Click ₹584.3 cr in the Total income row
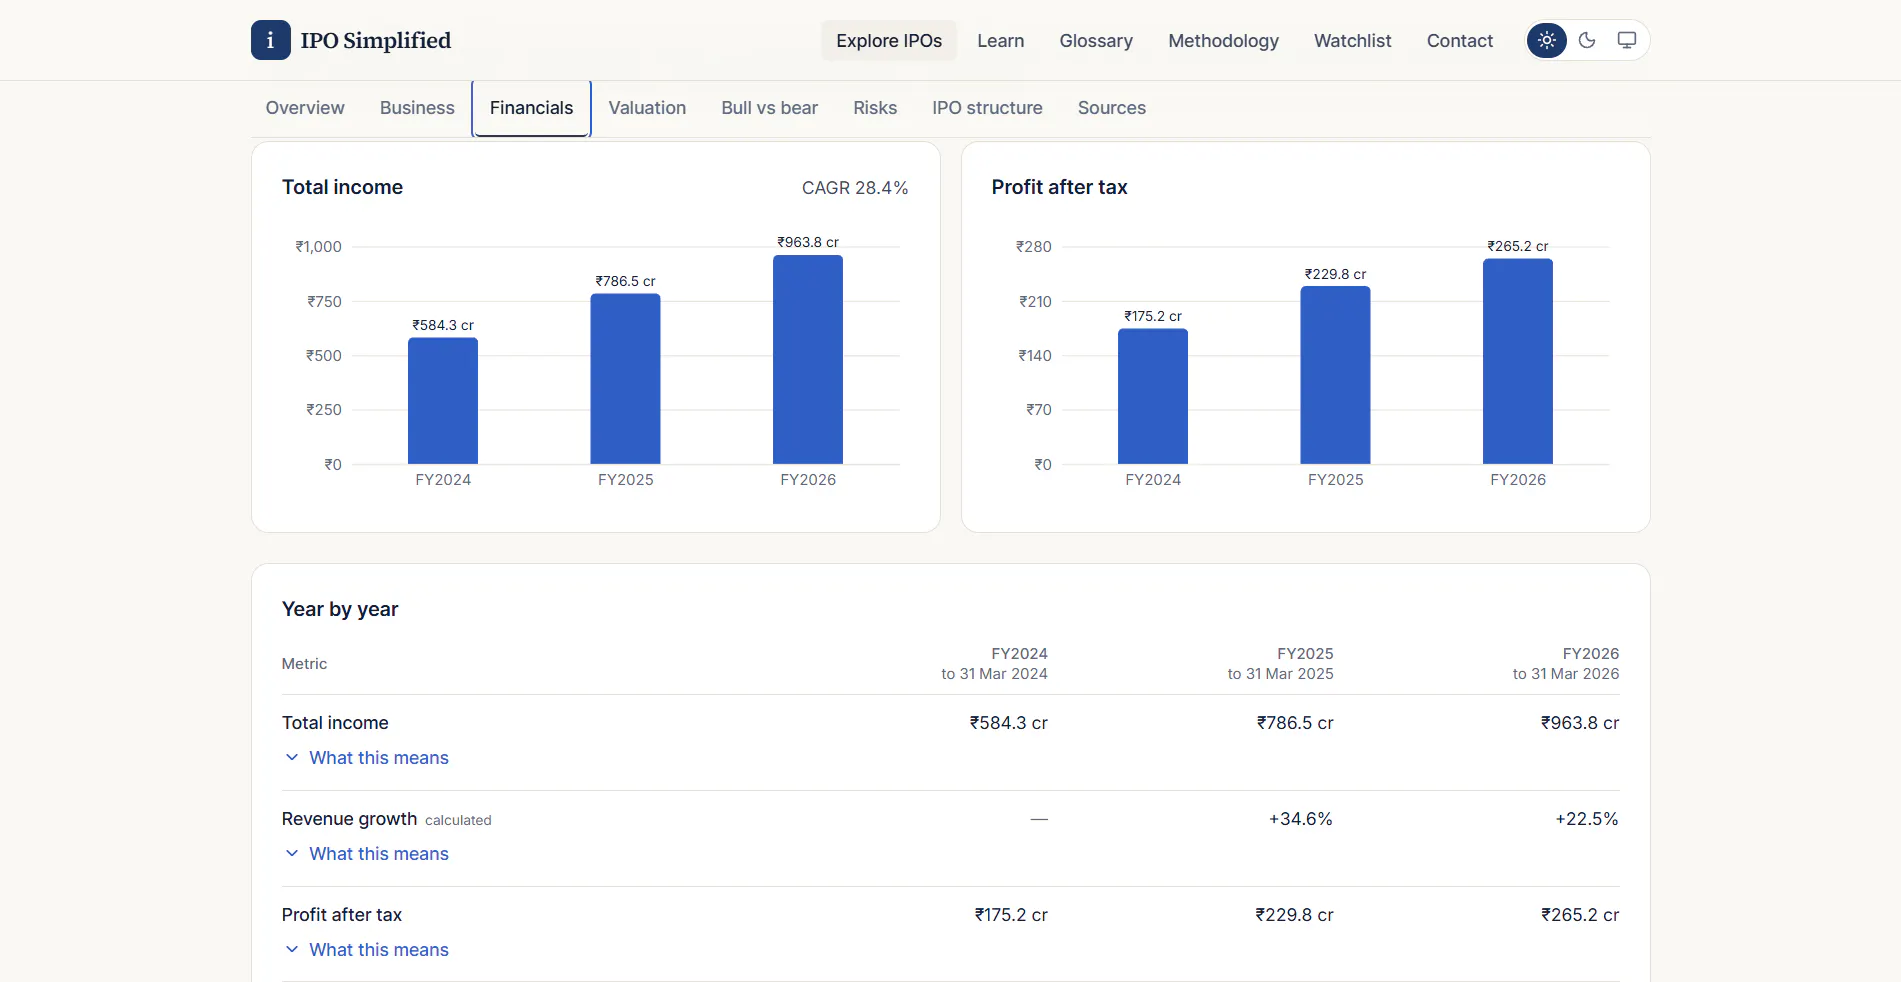The height and width of the screenshot is (982, 1901). [x=1008, y=723]
